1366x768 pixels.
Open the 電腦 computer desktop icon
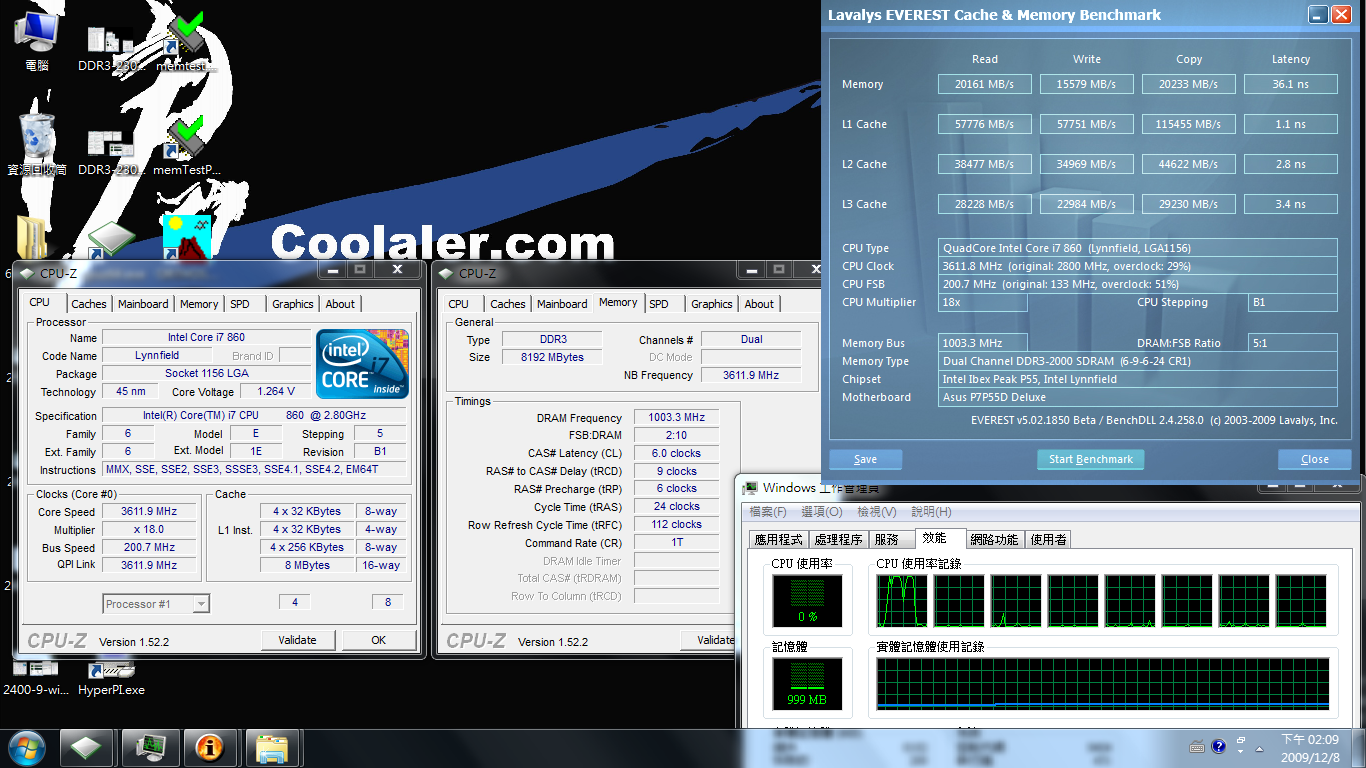(x=37, y=38)
